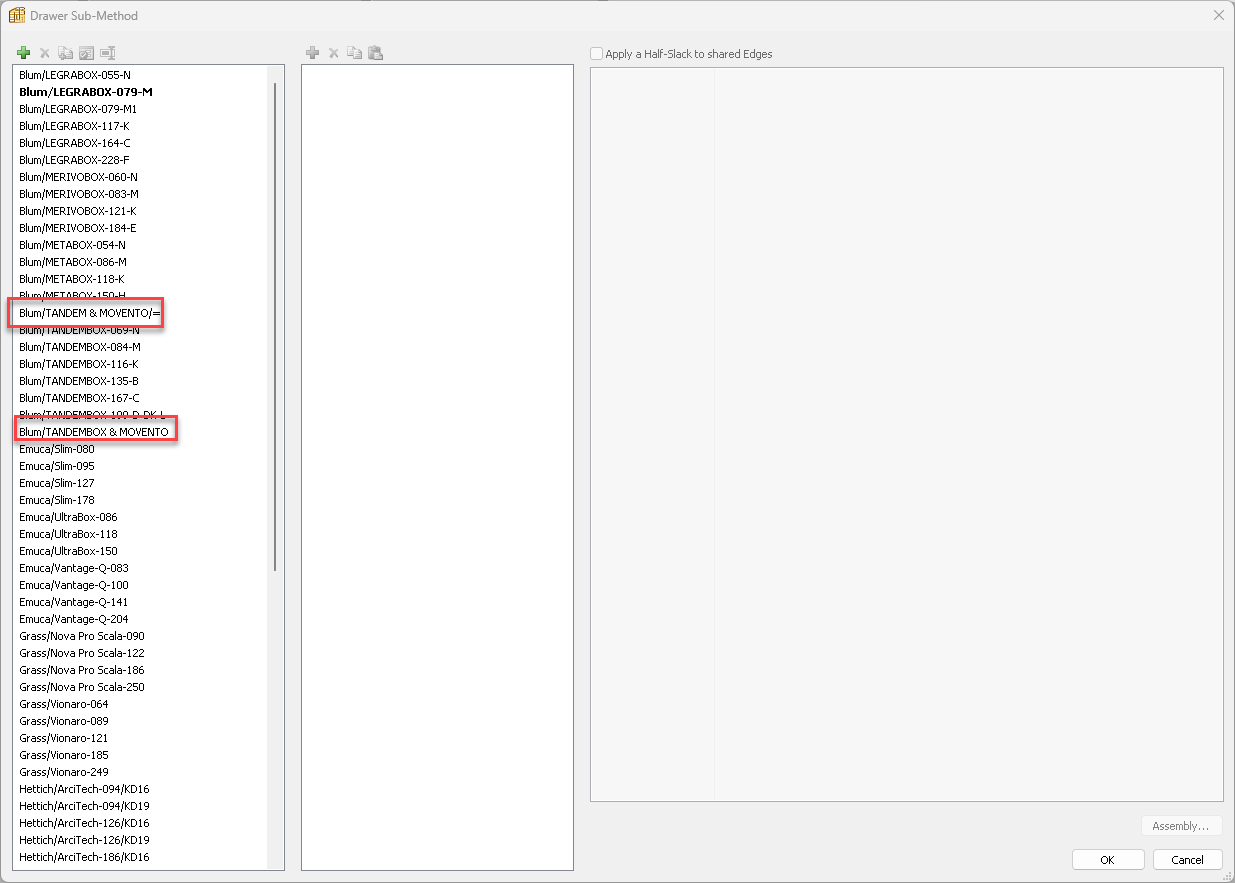Screen dimensions: 1235x883
Task: Choose Blum/TANDEM & MOVENTO/= item
Action: [89, 313]
